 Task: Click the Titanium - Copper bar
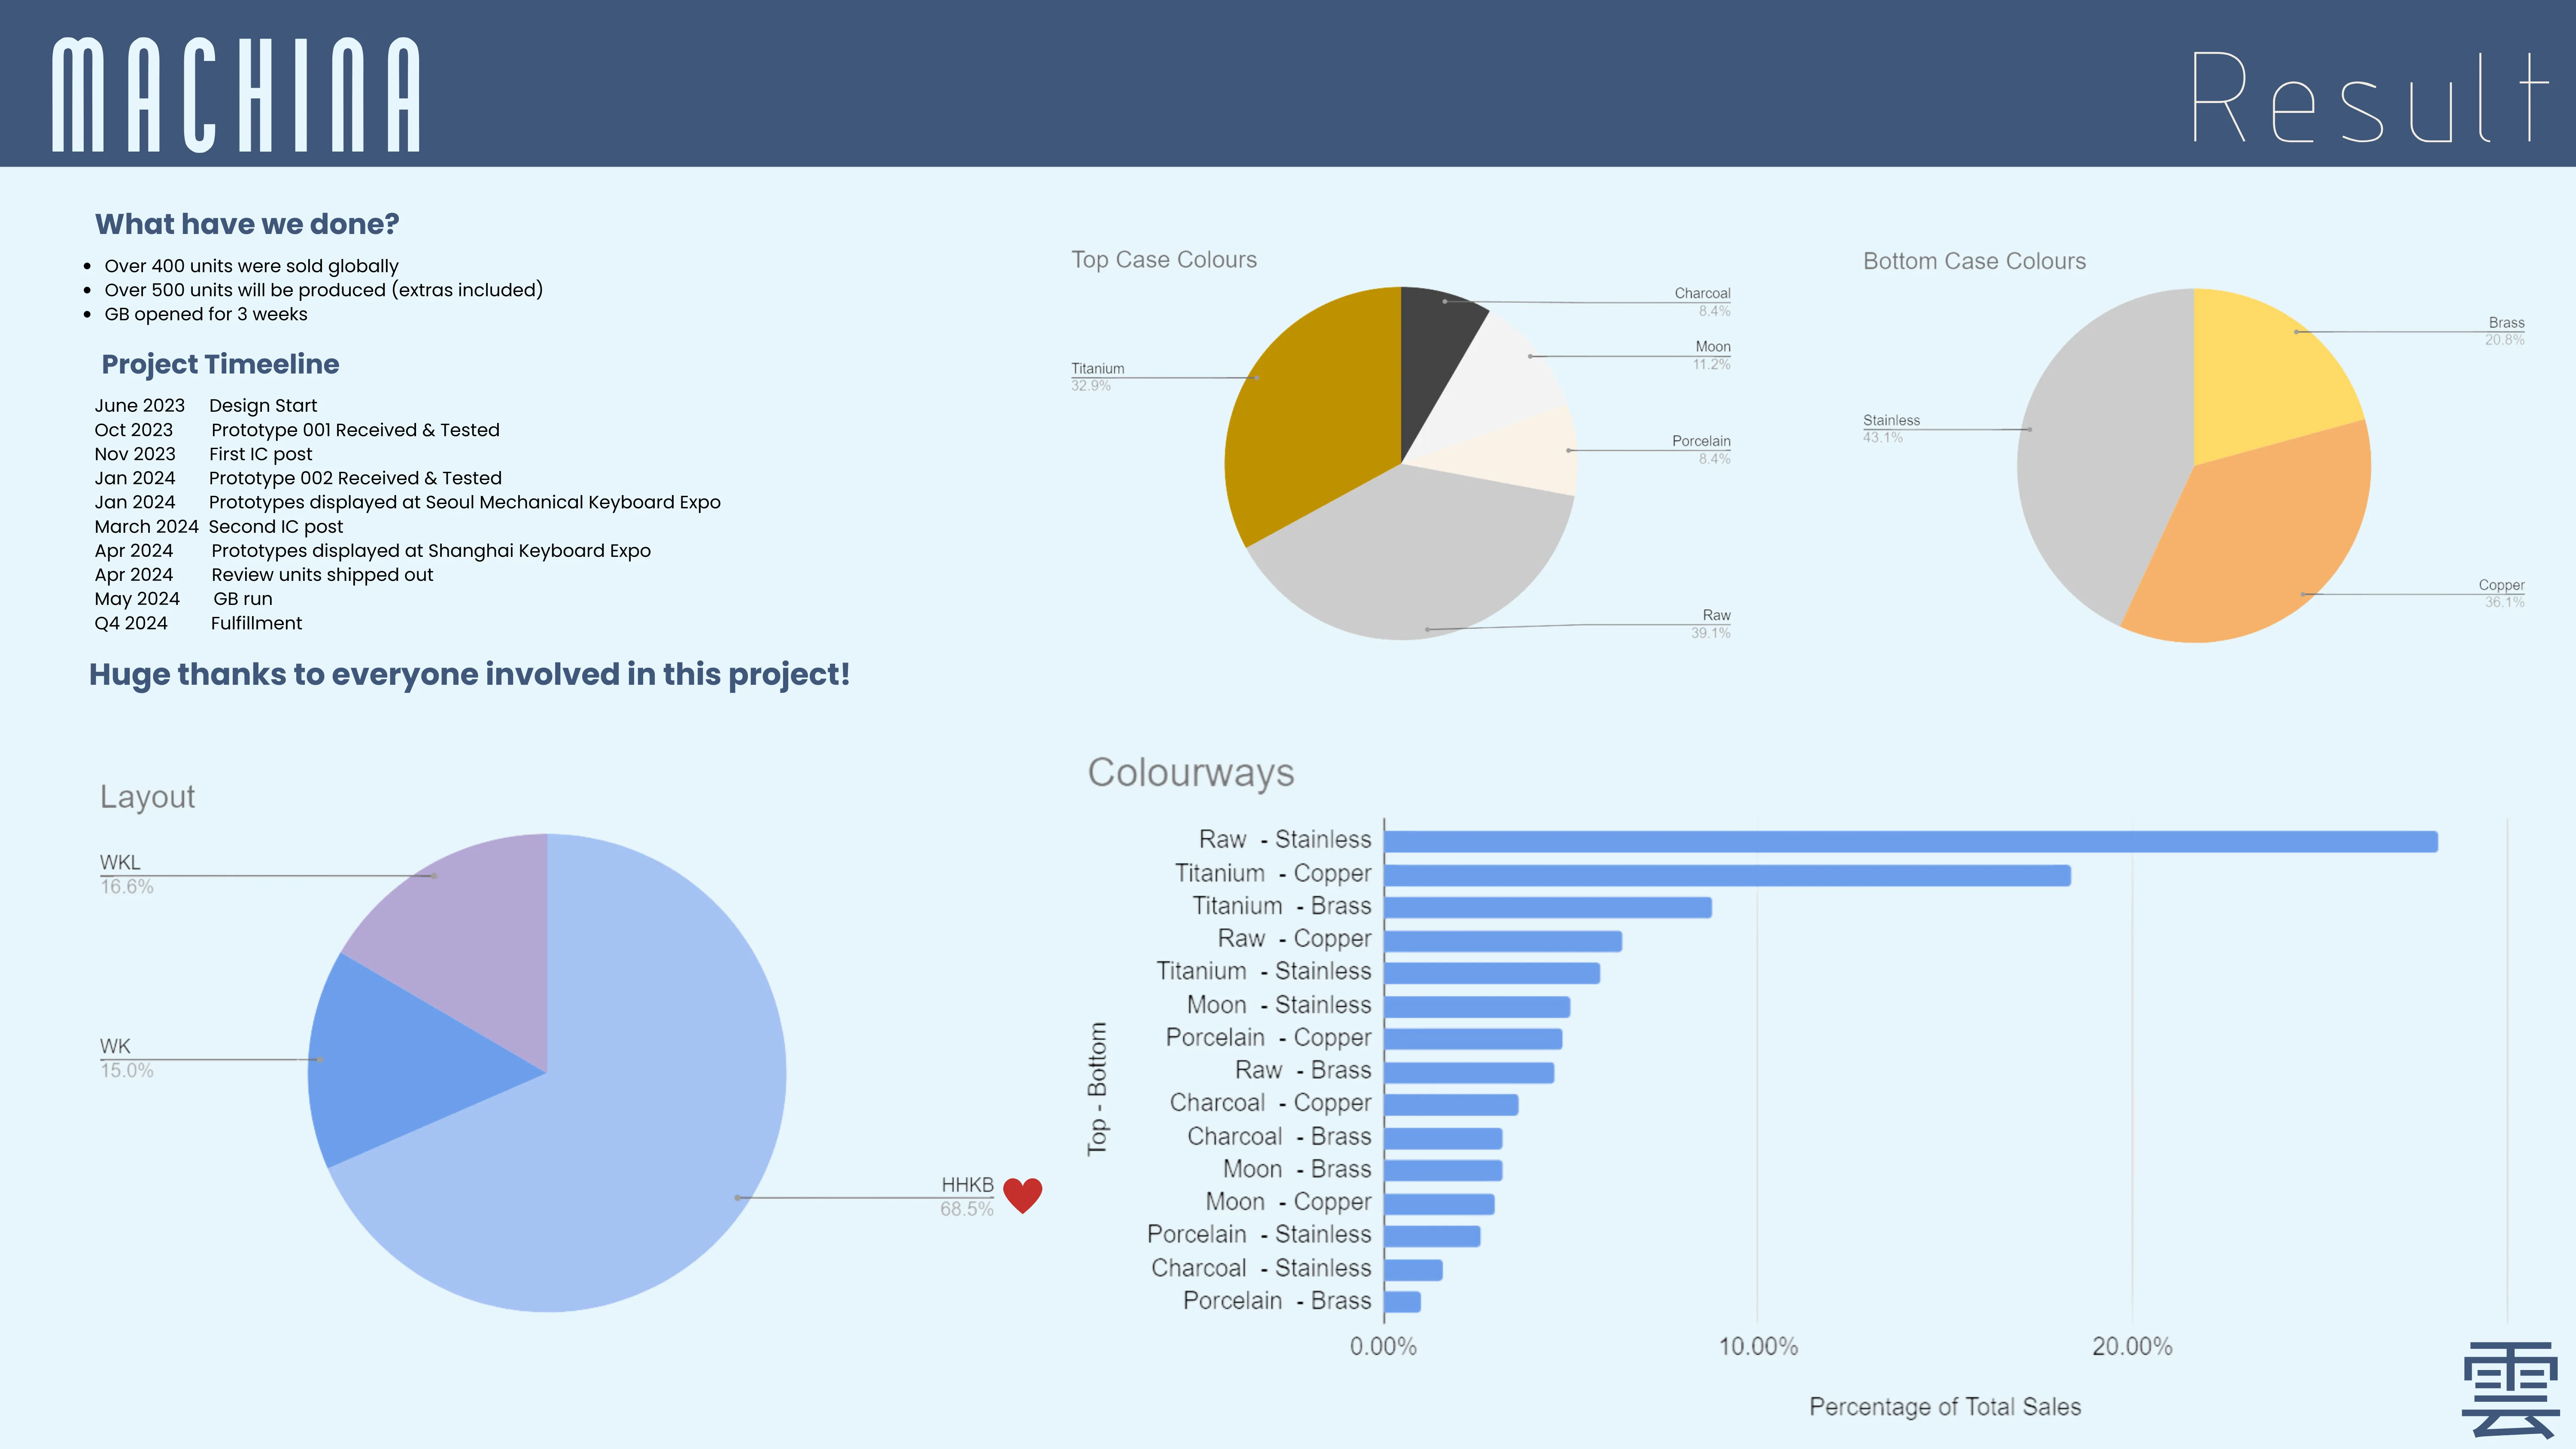(1728, 876)
